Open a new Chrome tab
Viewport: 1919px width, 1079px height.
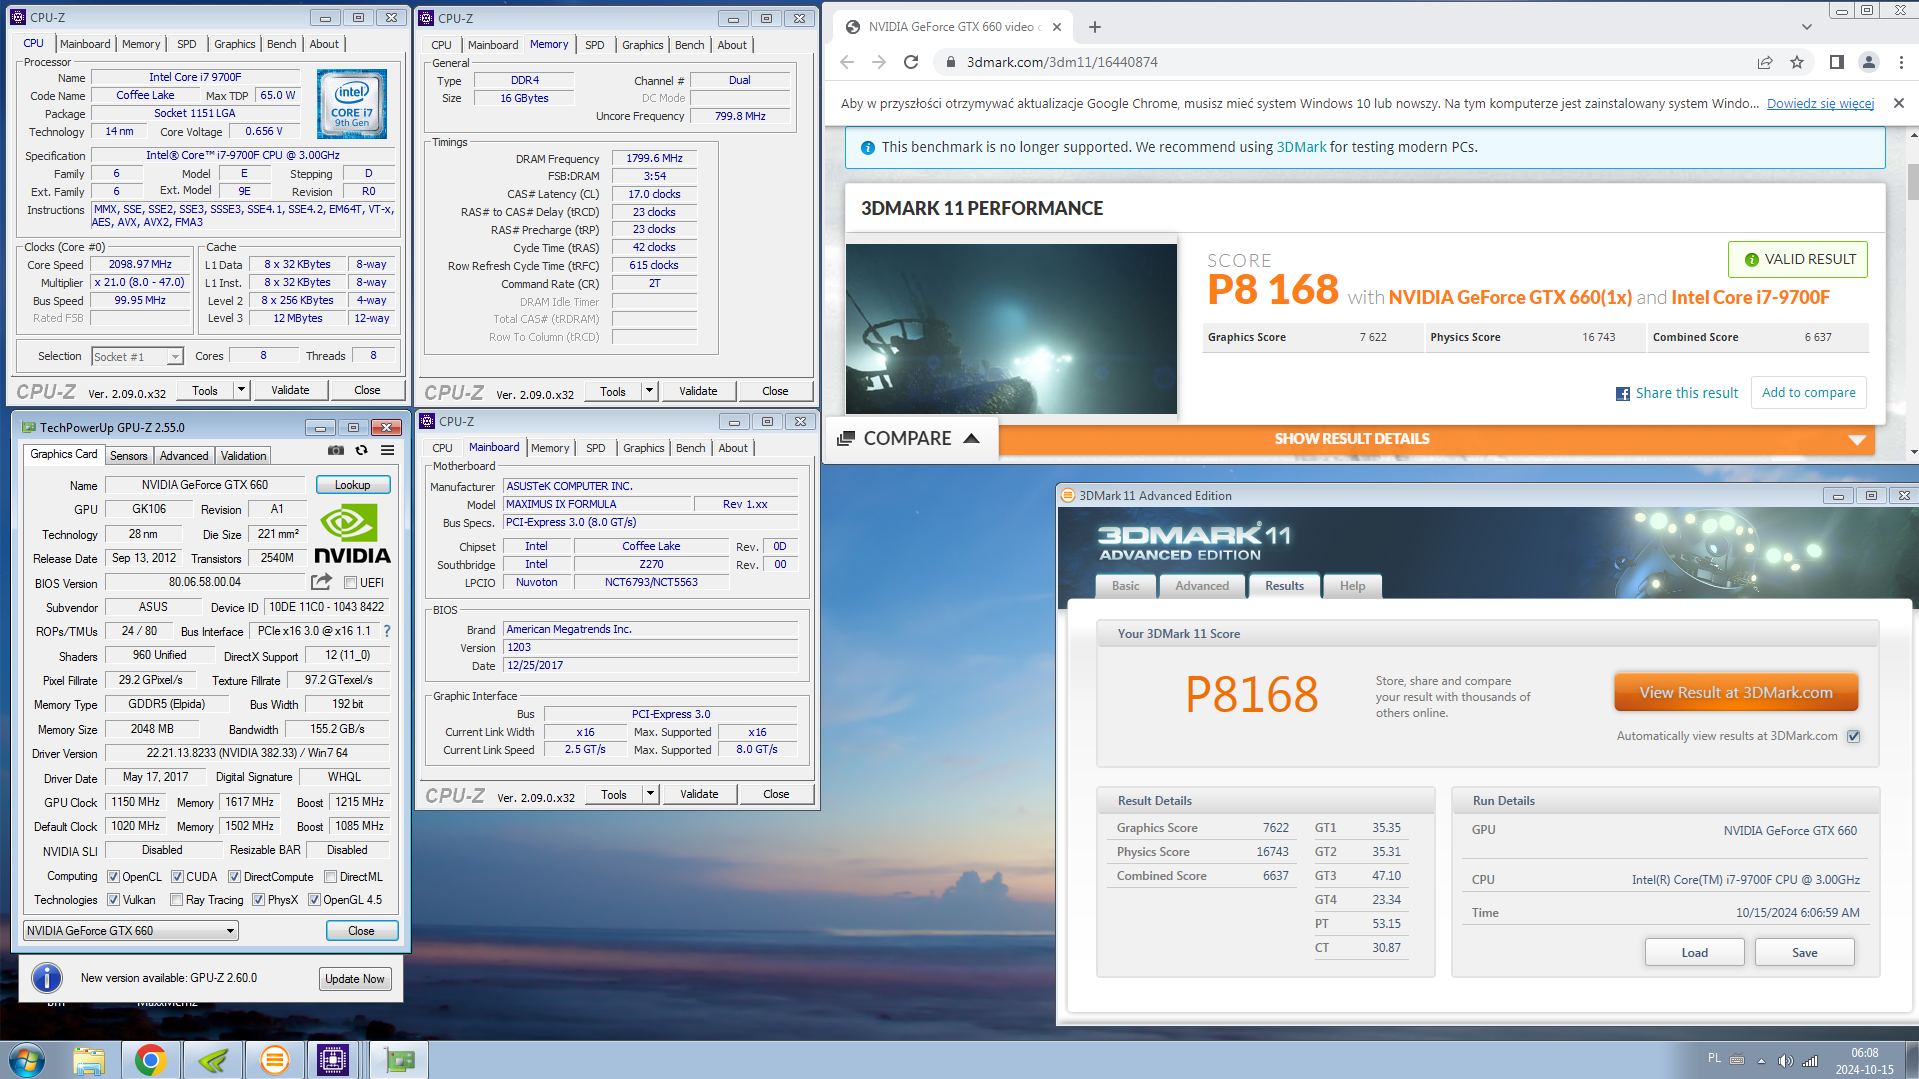pyautogui.click(x=1095, y=27)
